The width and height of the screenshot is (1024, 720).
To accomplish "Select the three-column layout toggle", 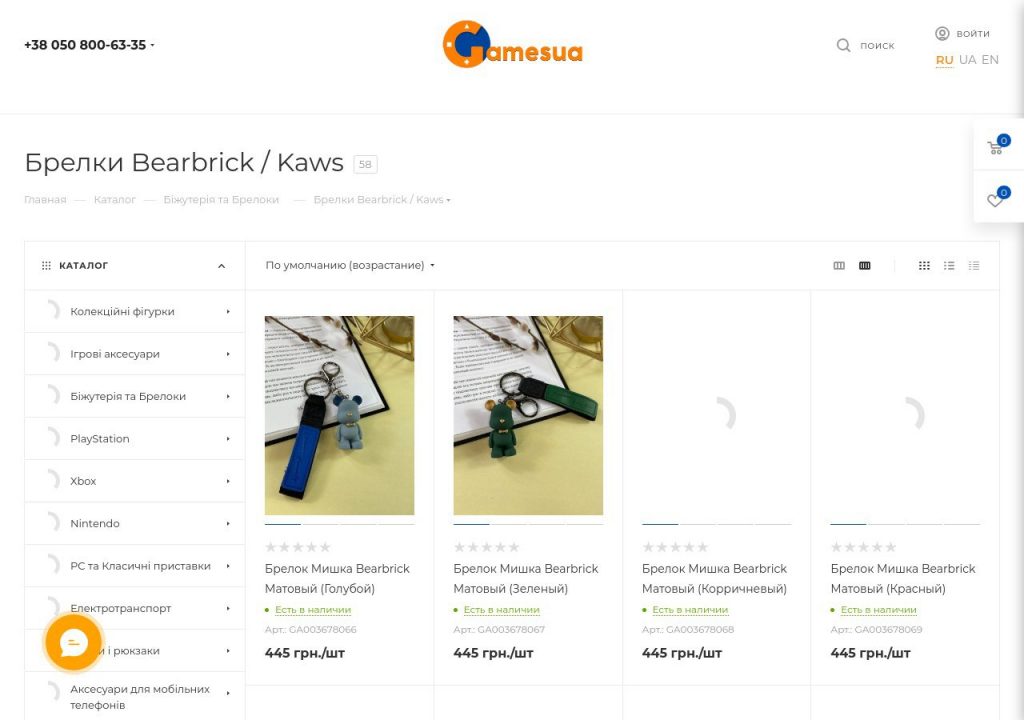I will [x=839, y=265].
